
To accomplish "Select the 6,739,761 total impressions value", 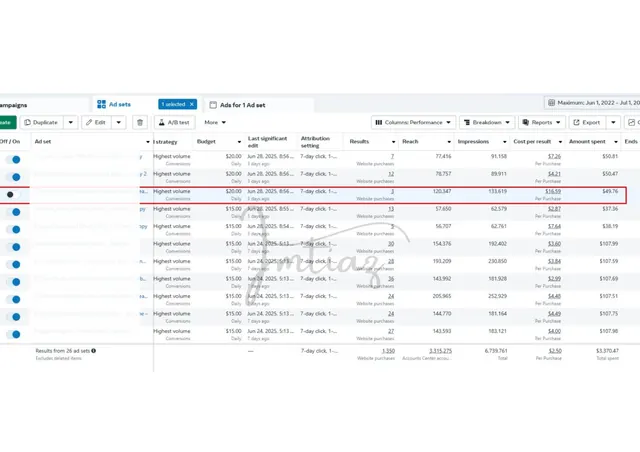I will pyautogui.click(x=496, y=351).
